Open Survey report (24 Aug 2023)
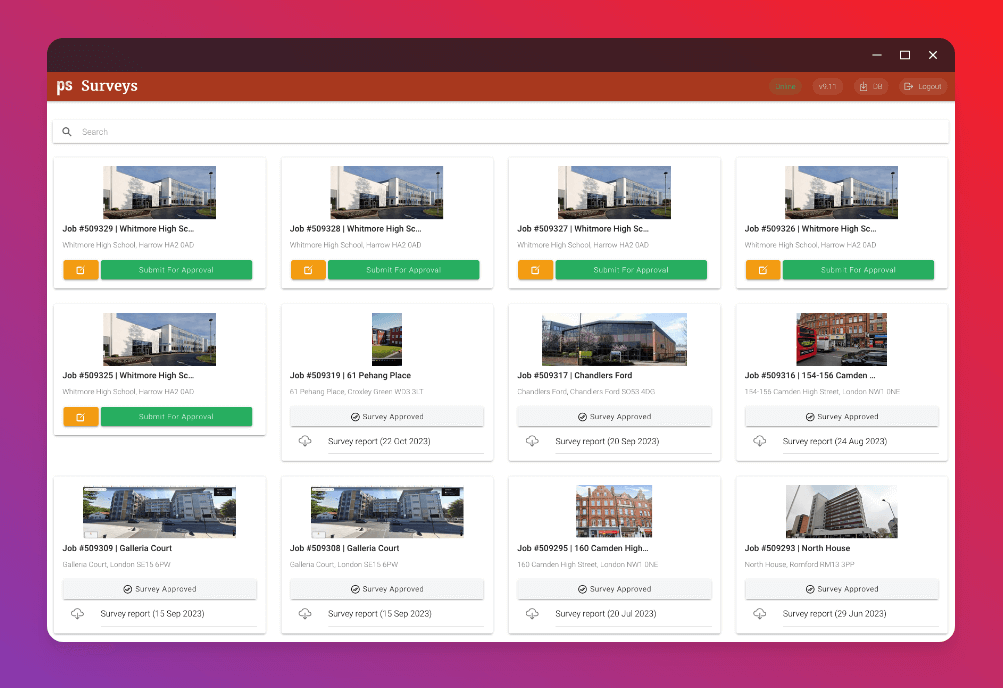1003x688 pixels. (835, 441)
